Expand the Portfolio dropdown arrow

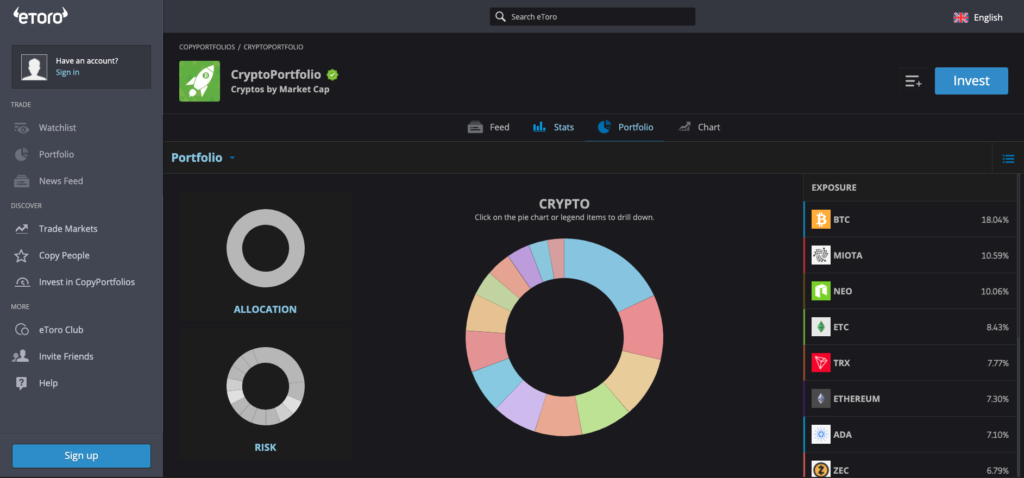click(x=232, y=158)
